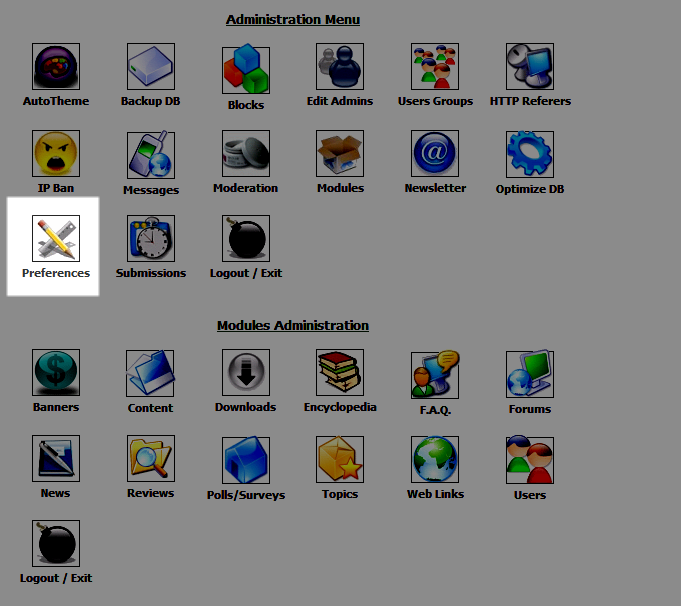Click the Modules Administration heading
This screenshot has width=681, height=606.
[x=293, y=325]
